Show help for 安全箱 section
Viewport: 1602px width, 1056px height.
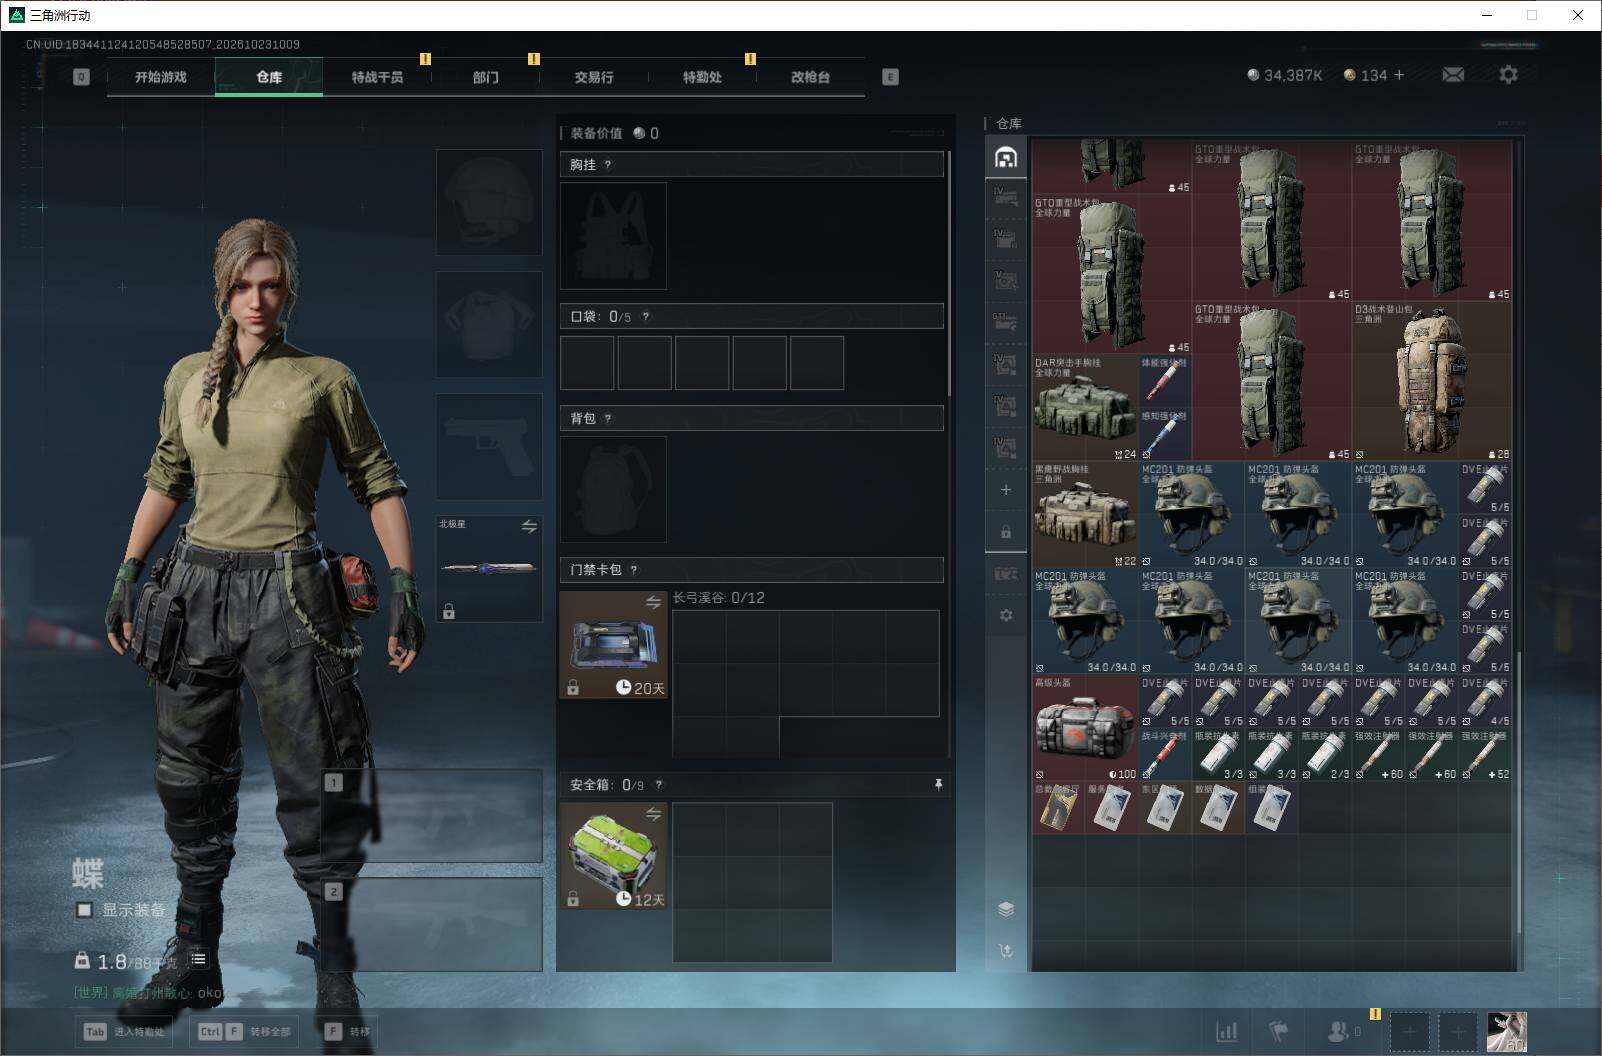point(659,785)
